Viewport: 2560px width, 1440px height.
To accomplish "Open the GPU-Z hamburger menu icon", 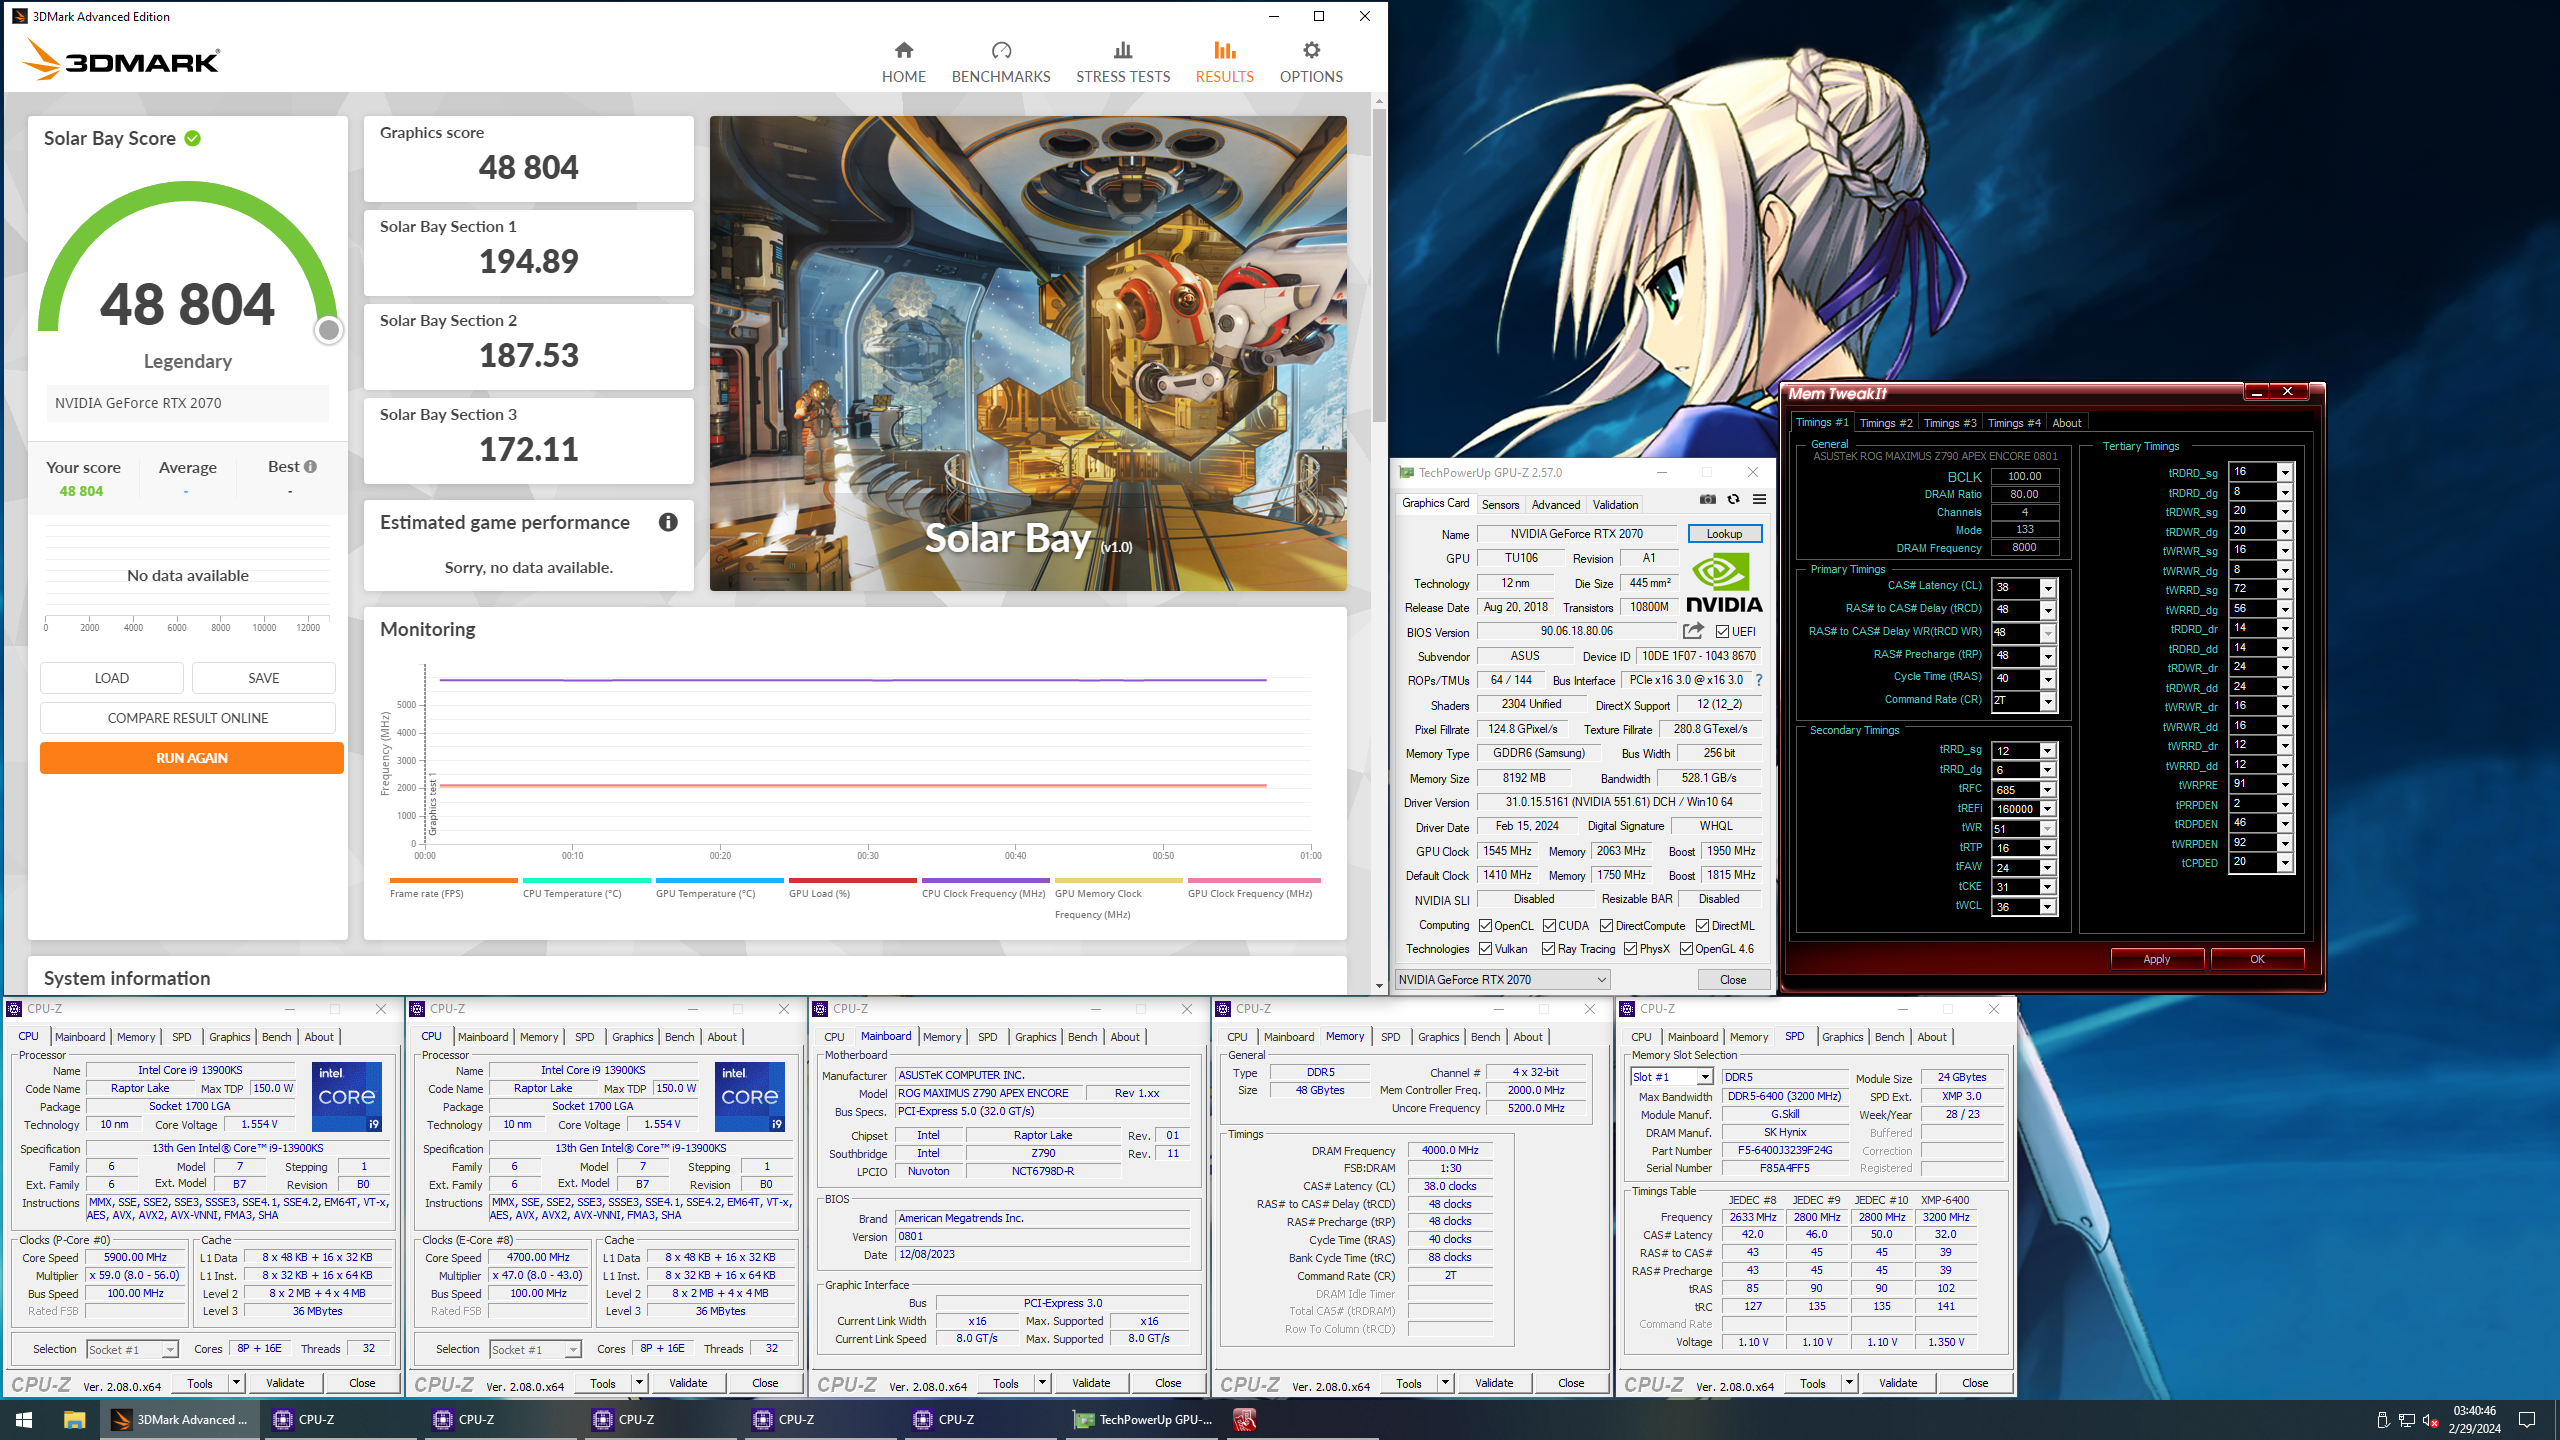I will coord(1759,500).
